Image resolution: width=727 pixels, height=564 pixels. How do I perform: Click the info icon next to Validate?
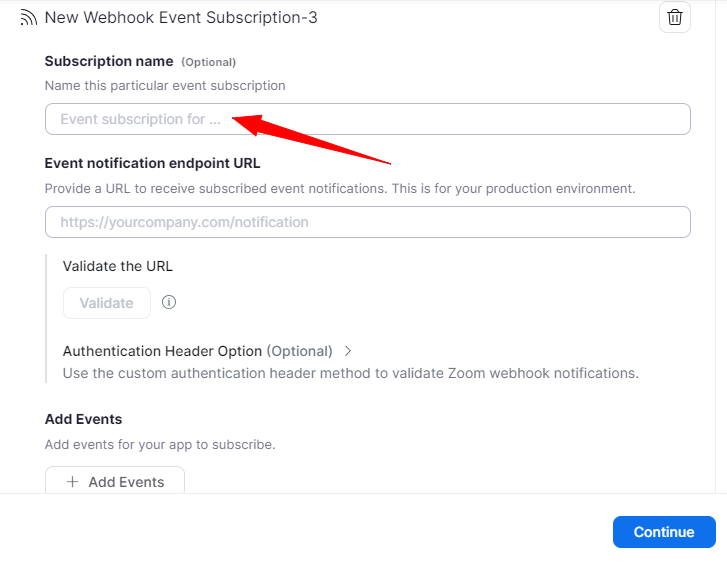(x=169, y=302)
